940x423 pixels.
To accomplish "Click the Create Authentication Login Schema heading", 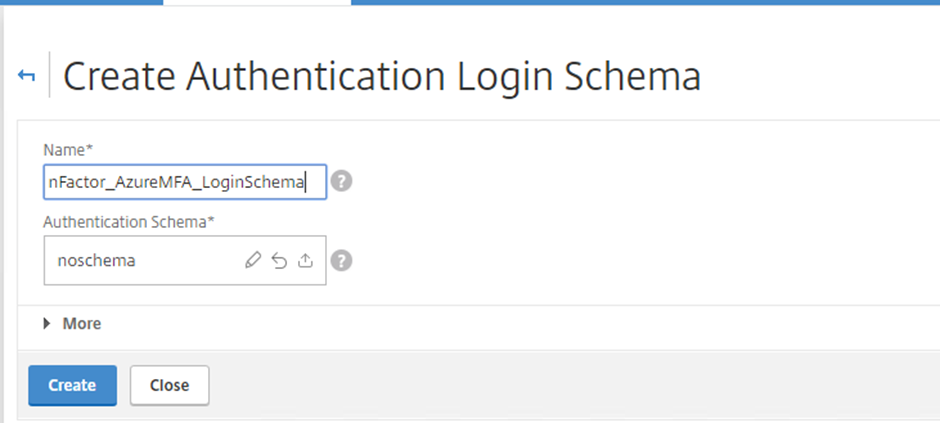I will coord(382,76).
